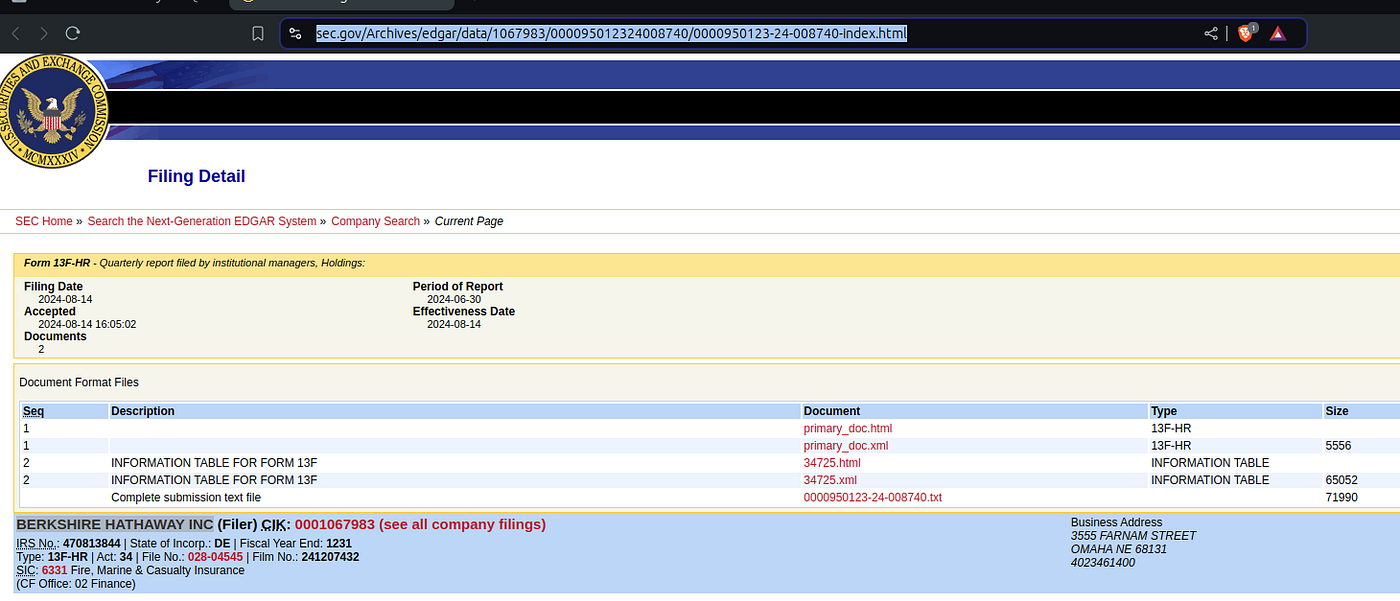Screen dimensions: 1400x601
Task: Open primary_doc.xml document
Action: (845, 445)
